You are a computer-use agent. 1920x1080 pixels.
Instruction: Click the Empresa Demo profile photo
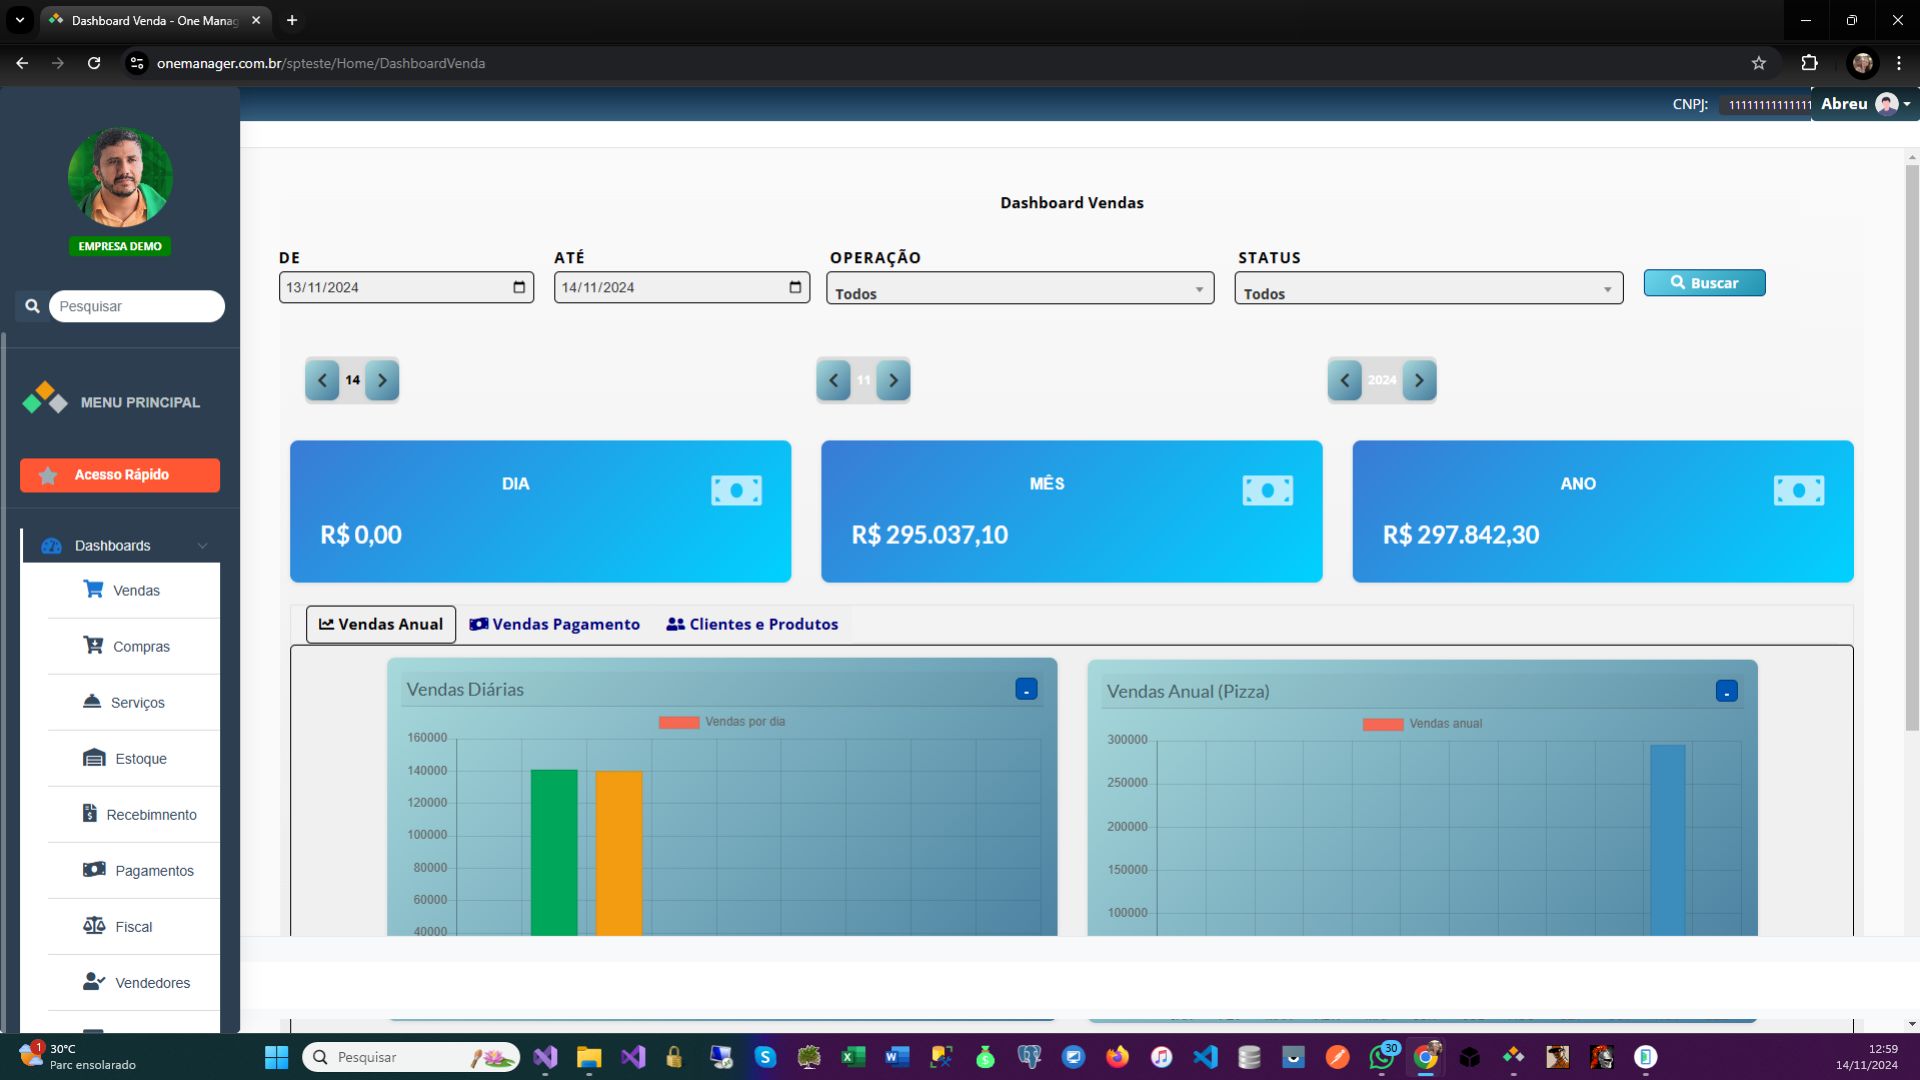pos(120,178)
